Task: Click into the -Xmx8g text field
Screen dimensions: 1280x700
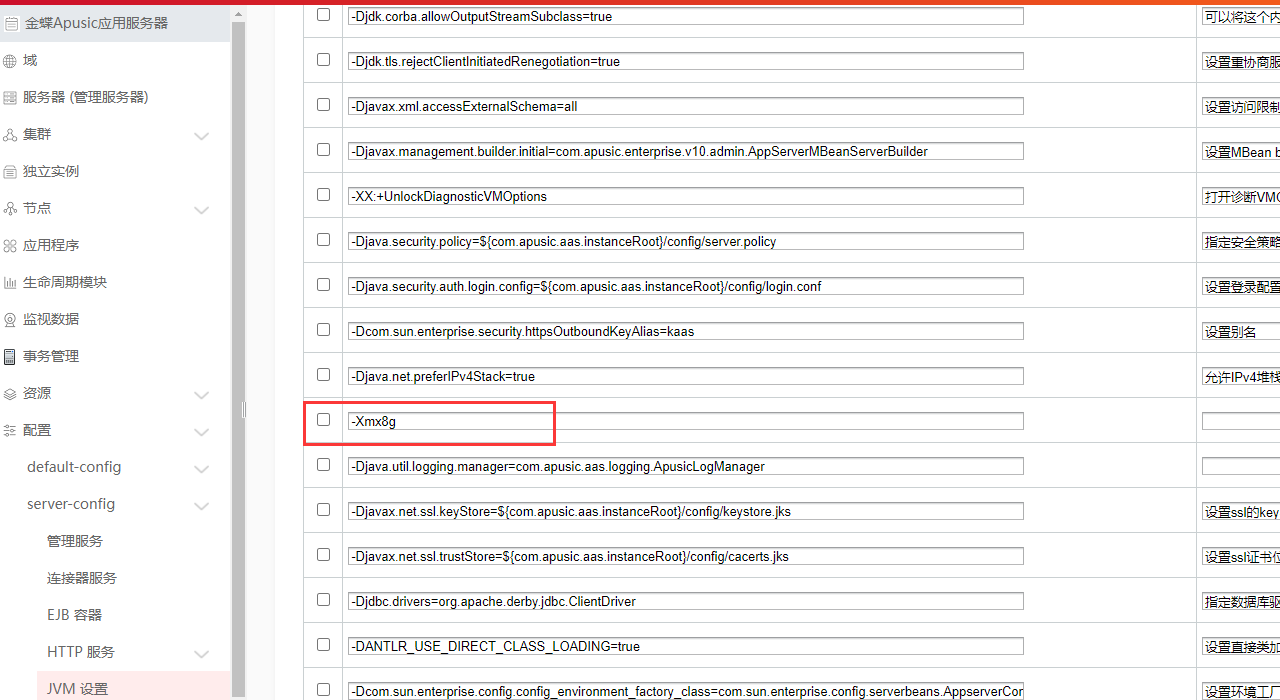Action: 685,422
